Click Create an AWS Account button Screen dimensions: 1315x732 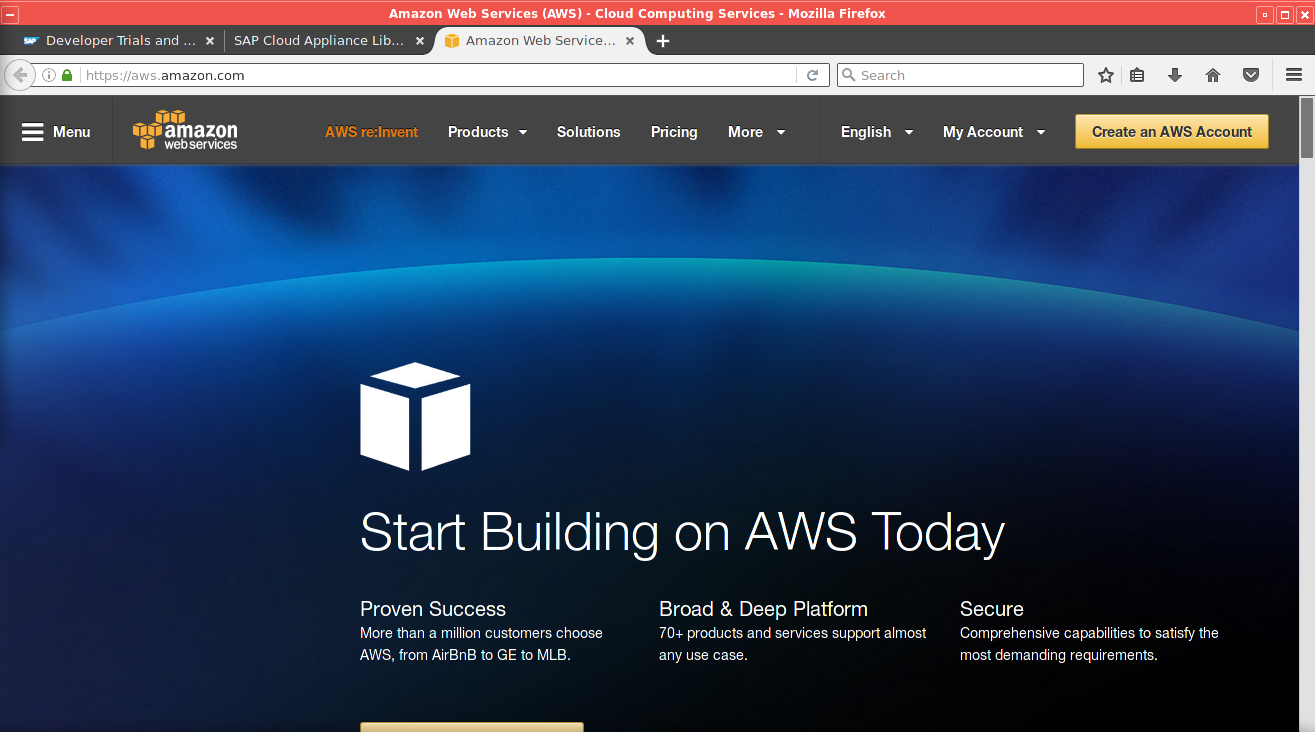tap(1172, 131)
